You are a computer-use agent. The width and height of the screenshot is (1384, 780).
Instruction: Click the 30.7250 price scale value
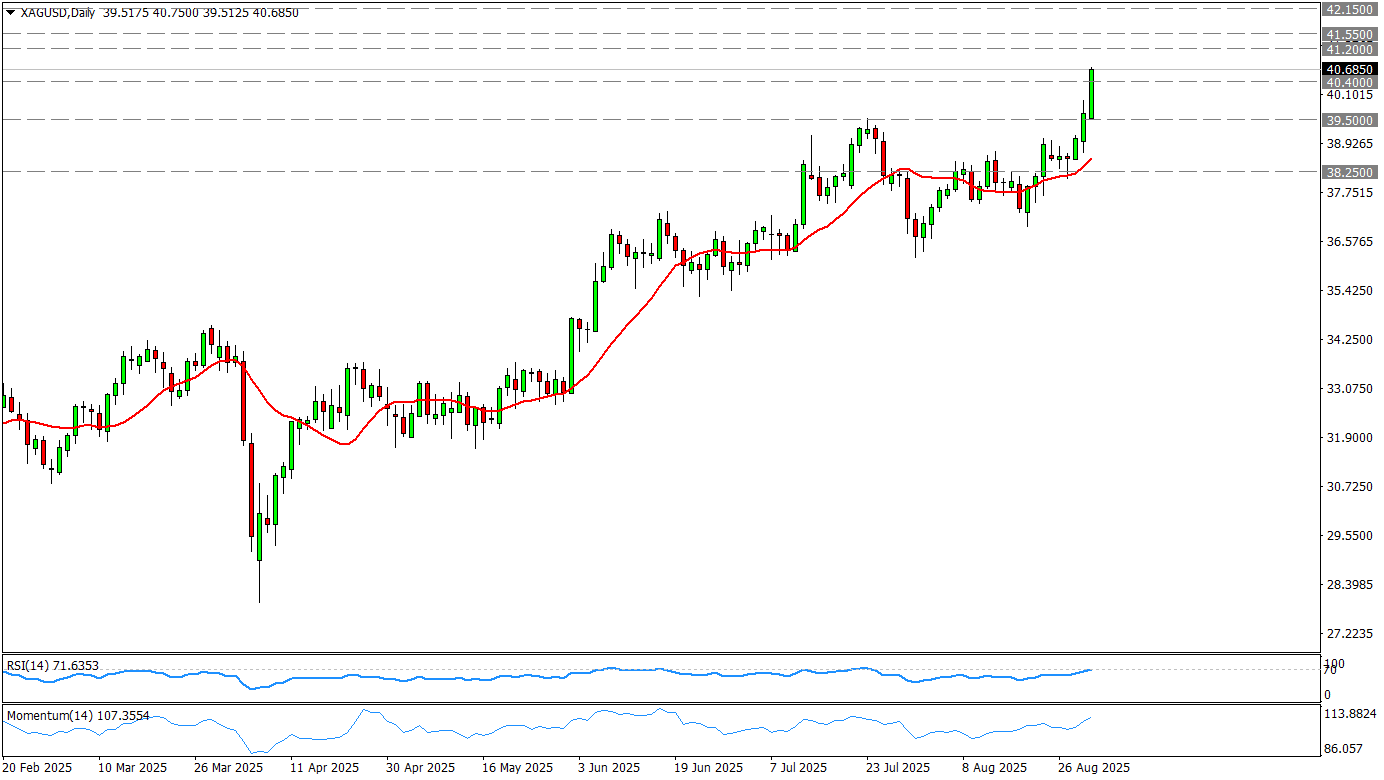(x=1348, y=487)
